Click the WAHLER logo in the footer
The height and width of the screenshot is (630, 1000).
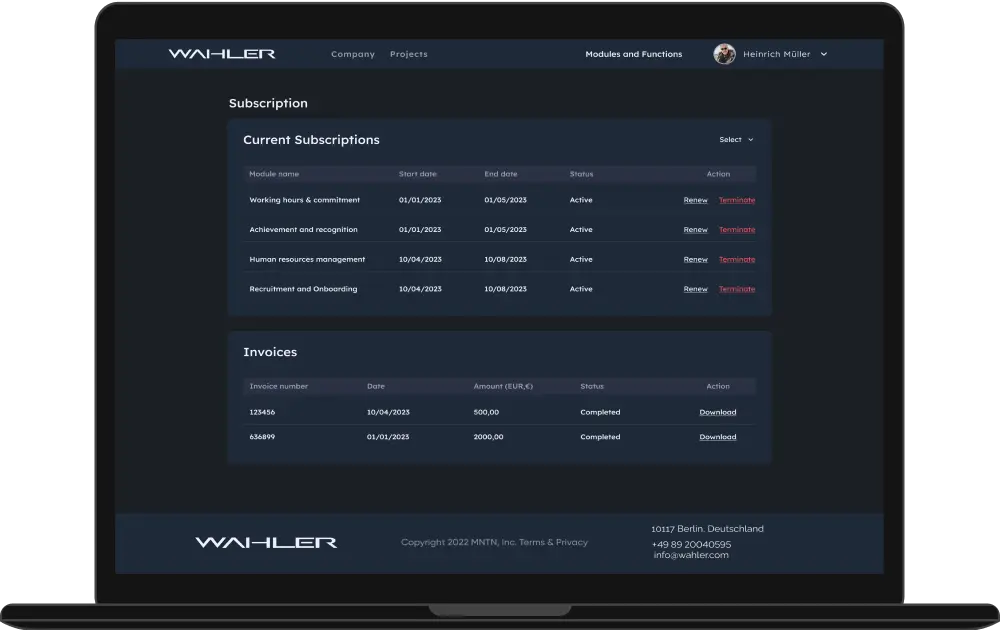pos(265,541)
